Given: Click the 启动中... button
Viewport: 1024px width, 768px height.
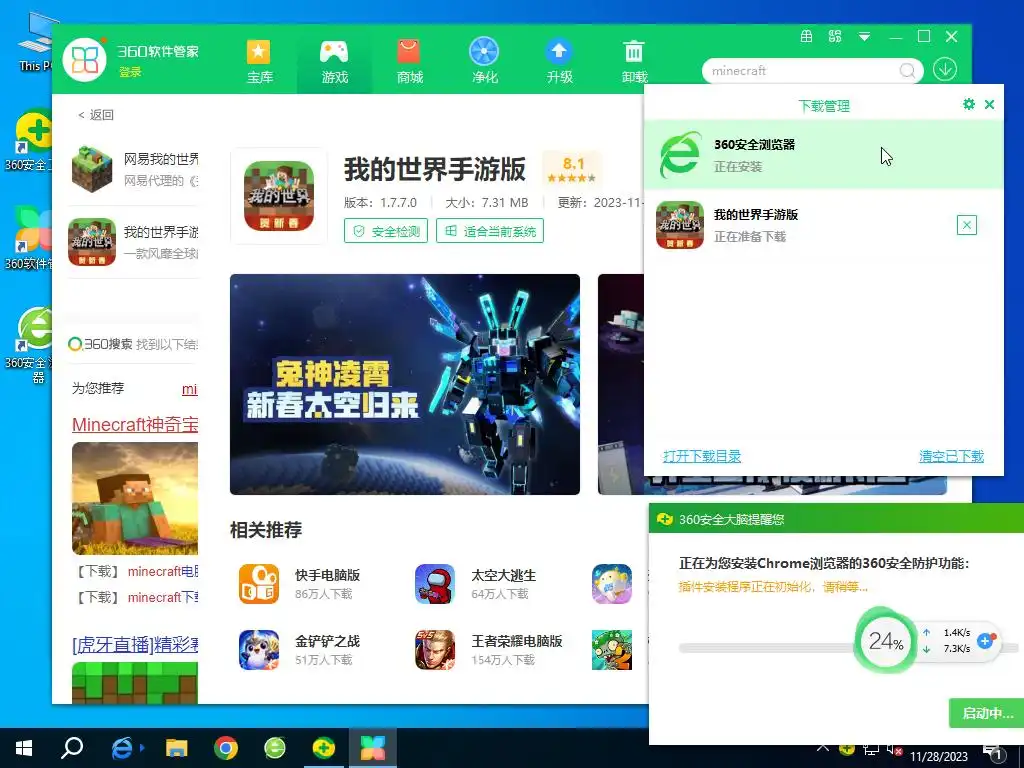Looking at the screenshot, I should [x=987, y=713].
